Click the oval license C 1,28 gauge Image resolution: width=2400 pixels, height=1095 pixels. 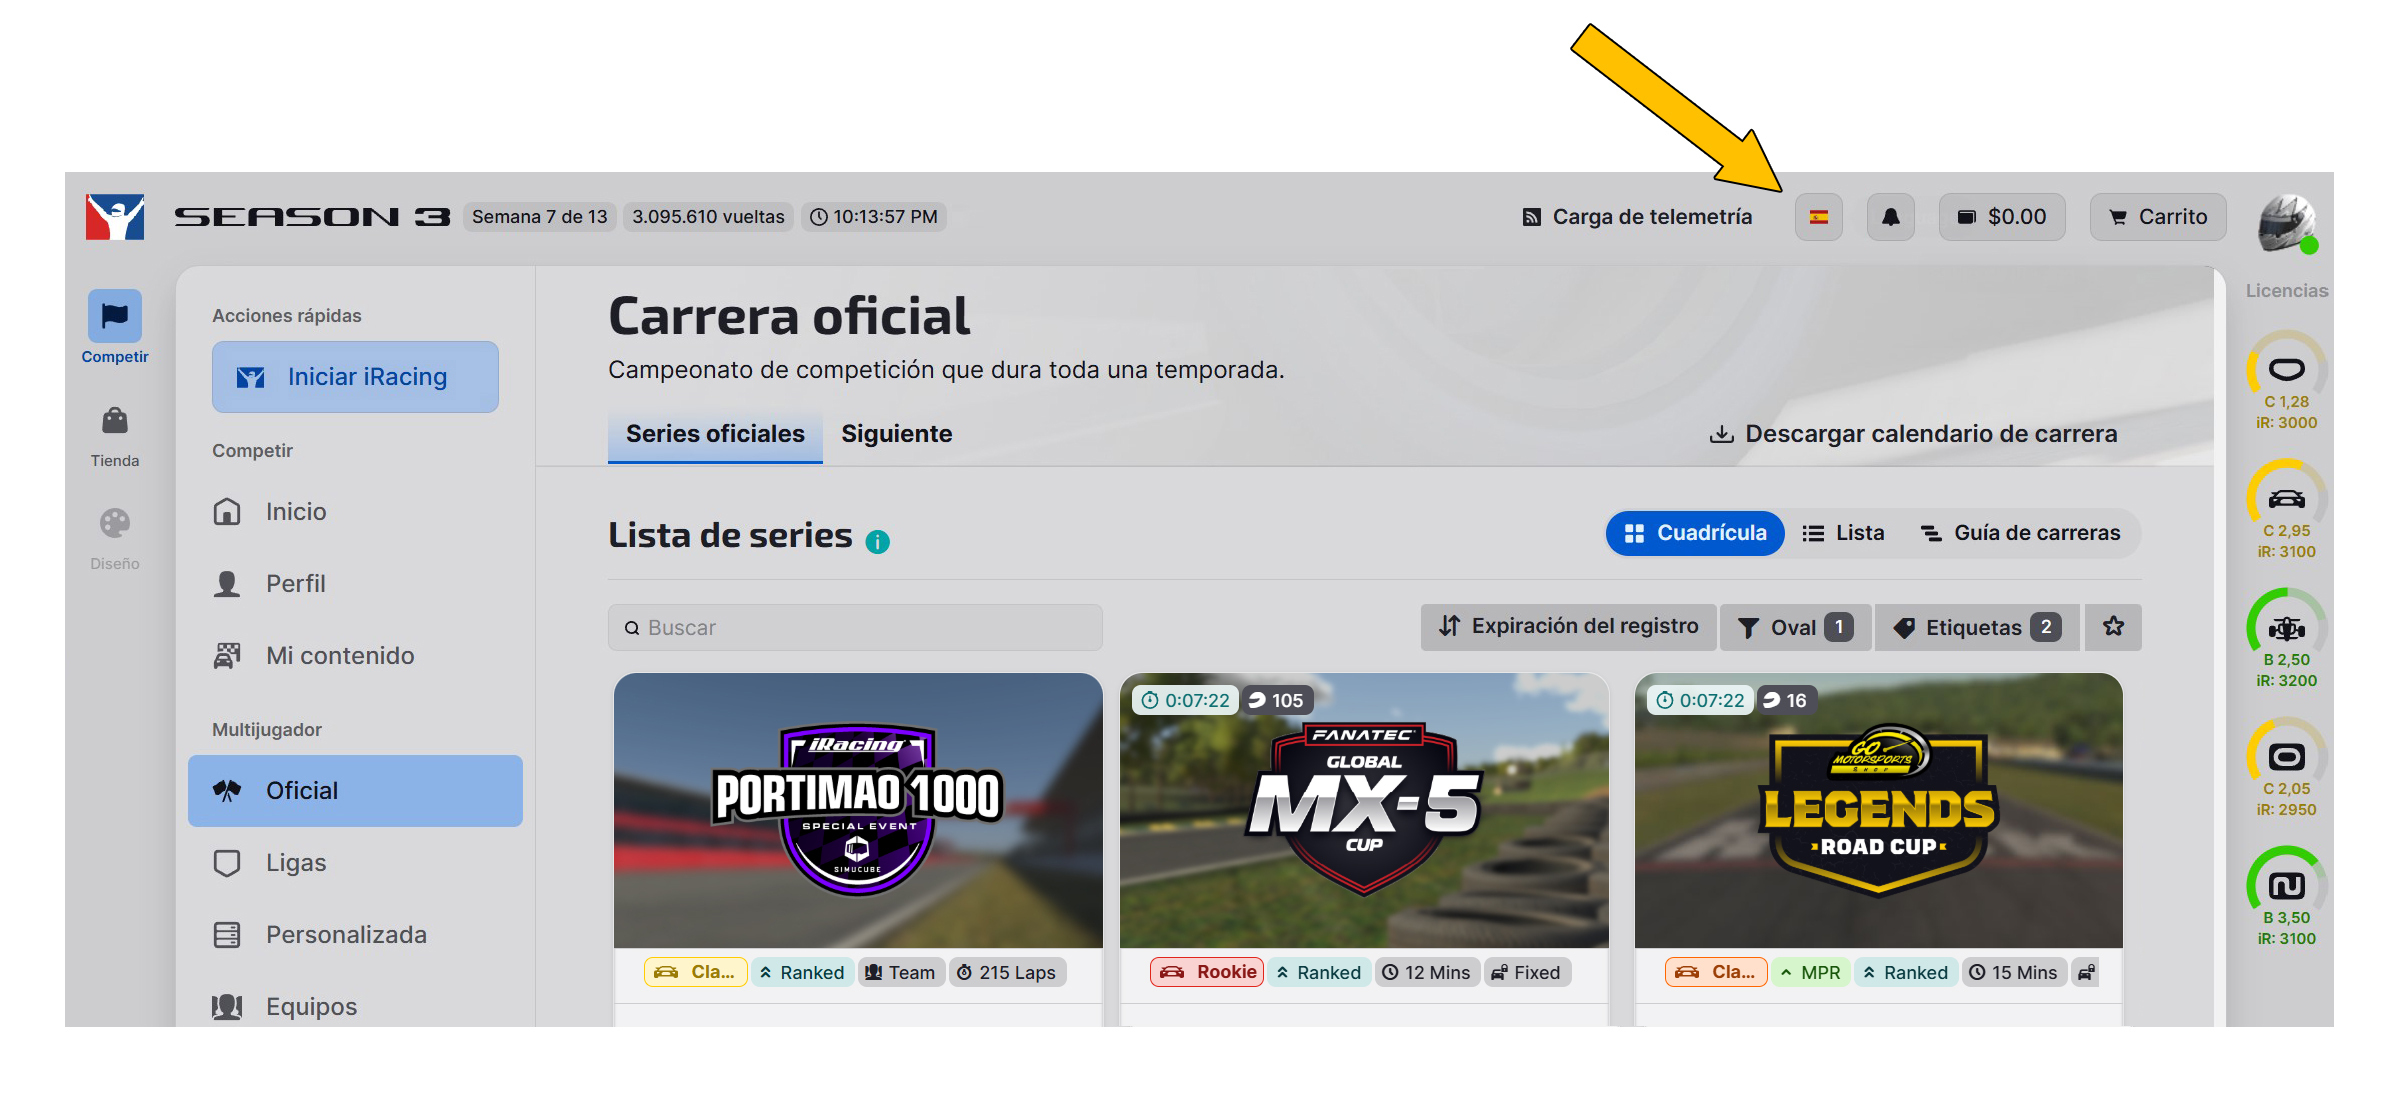(2286, 380)
